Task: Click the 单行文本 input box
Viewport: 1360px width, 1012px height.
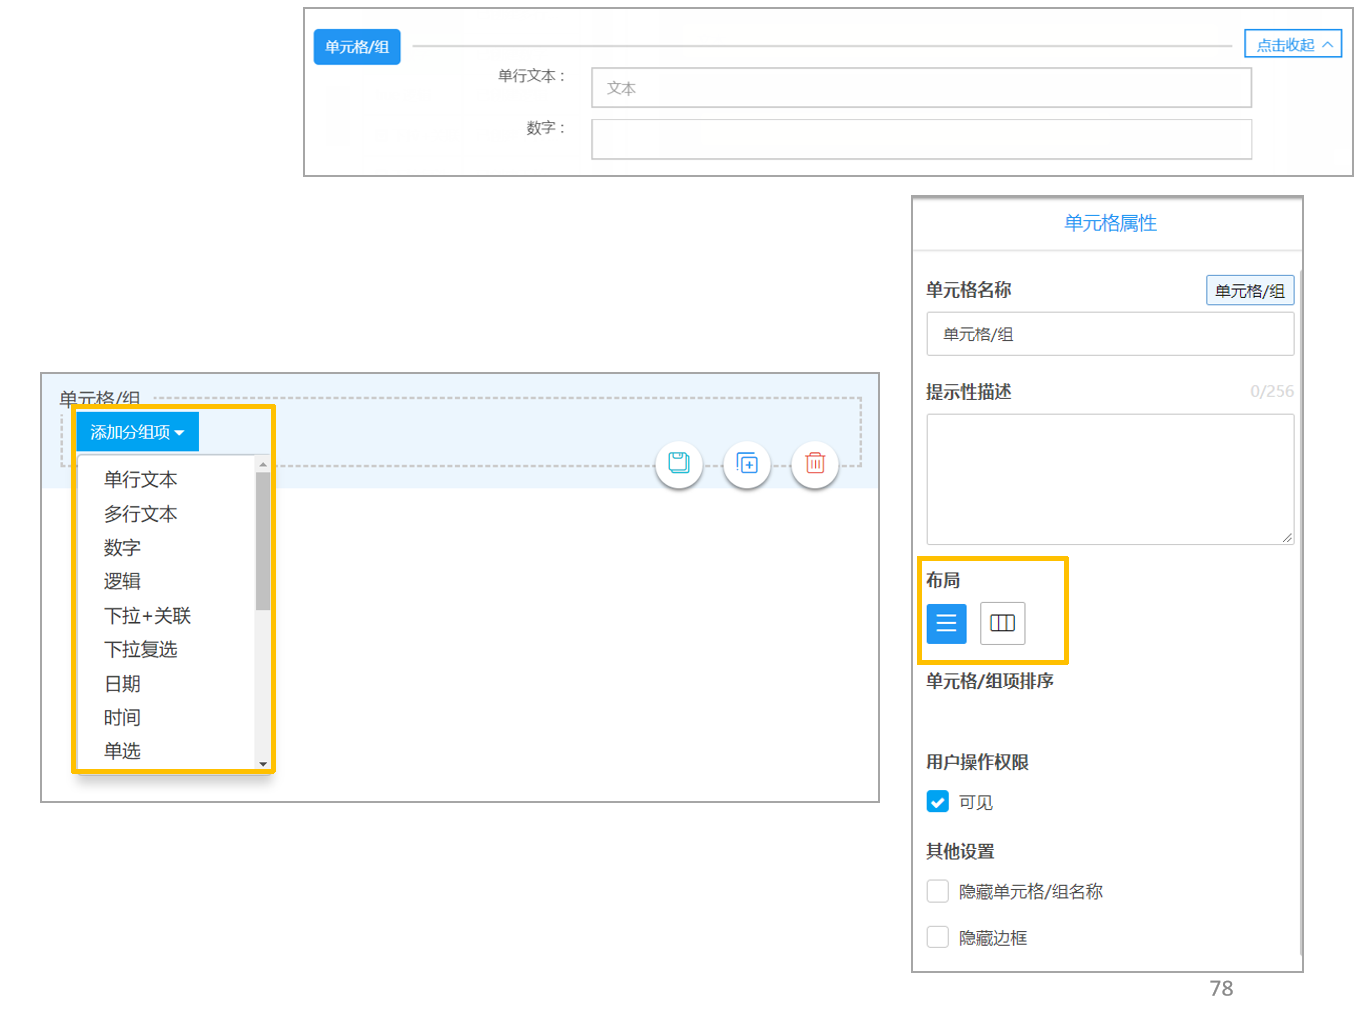Action: coord(921,88)
